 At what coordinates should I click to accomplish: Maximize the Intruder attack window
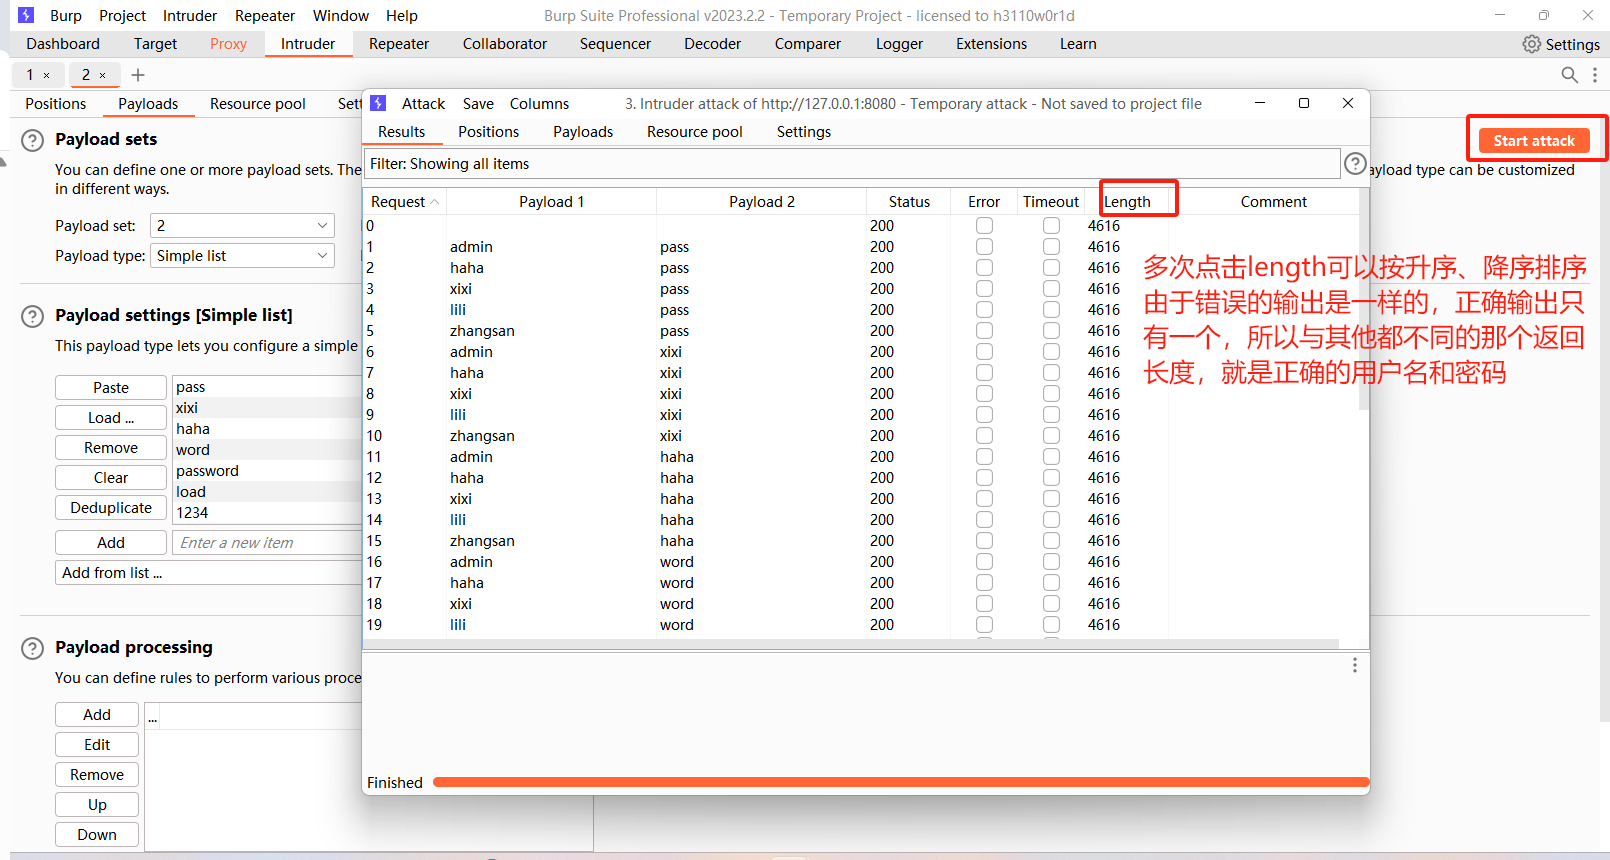click(1304, 103)
